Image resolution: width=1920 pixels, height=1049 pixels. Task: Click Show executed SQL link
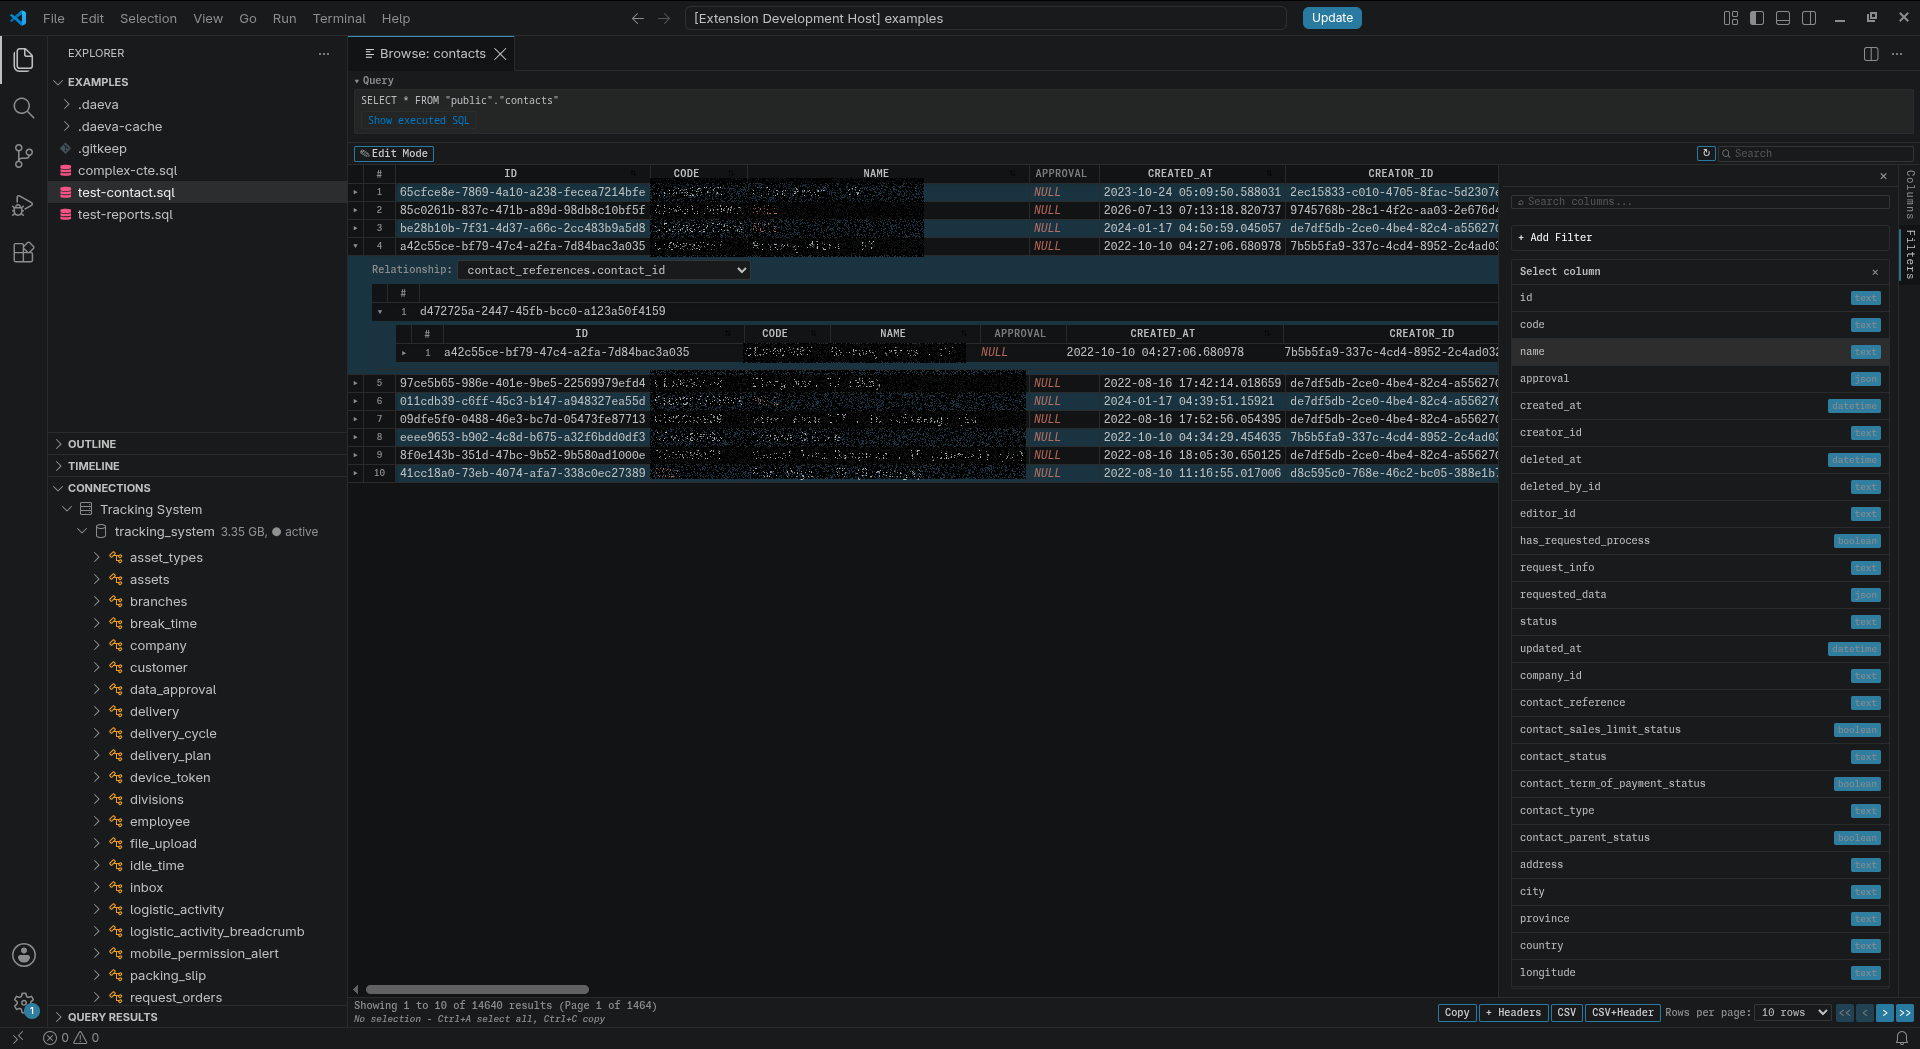[418, 120]
